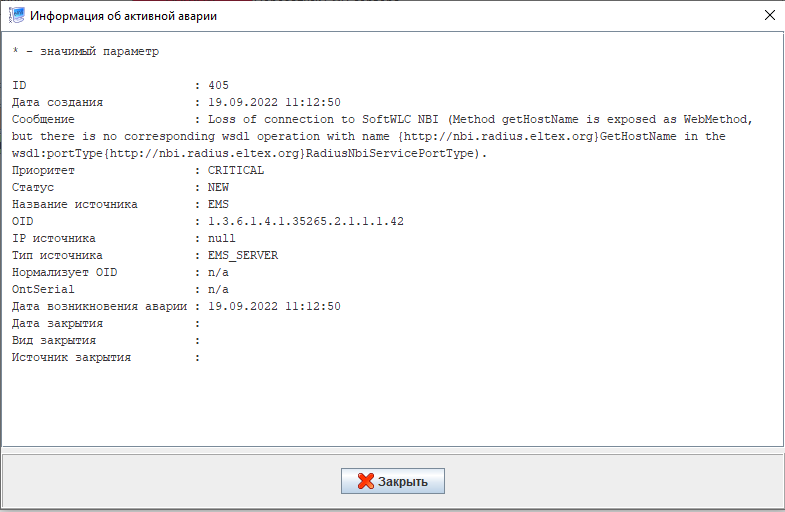Screen dimensions: 785x512
Task: Click the CRITICAL priority value
Action: (x=236, y=170)
